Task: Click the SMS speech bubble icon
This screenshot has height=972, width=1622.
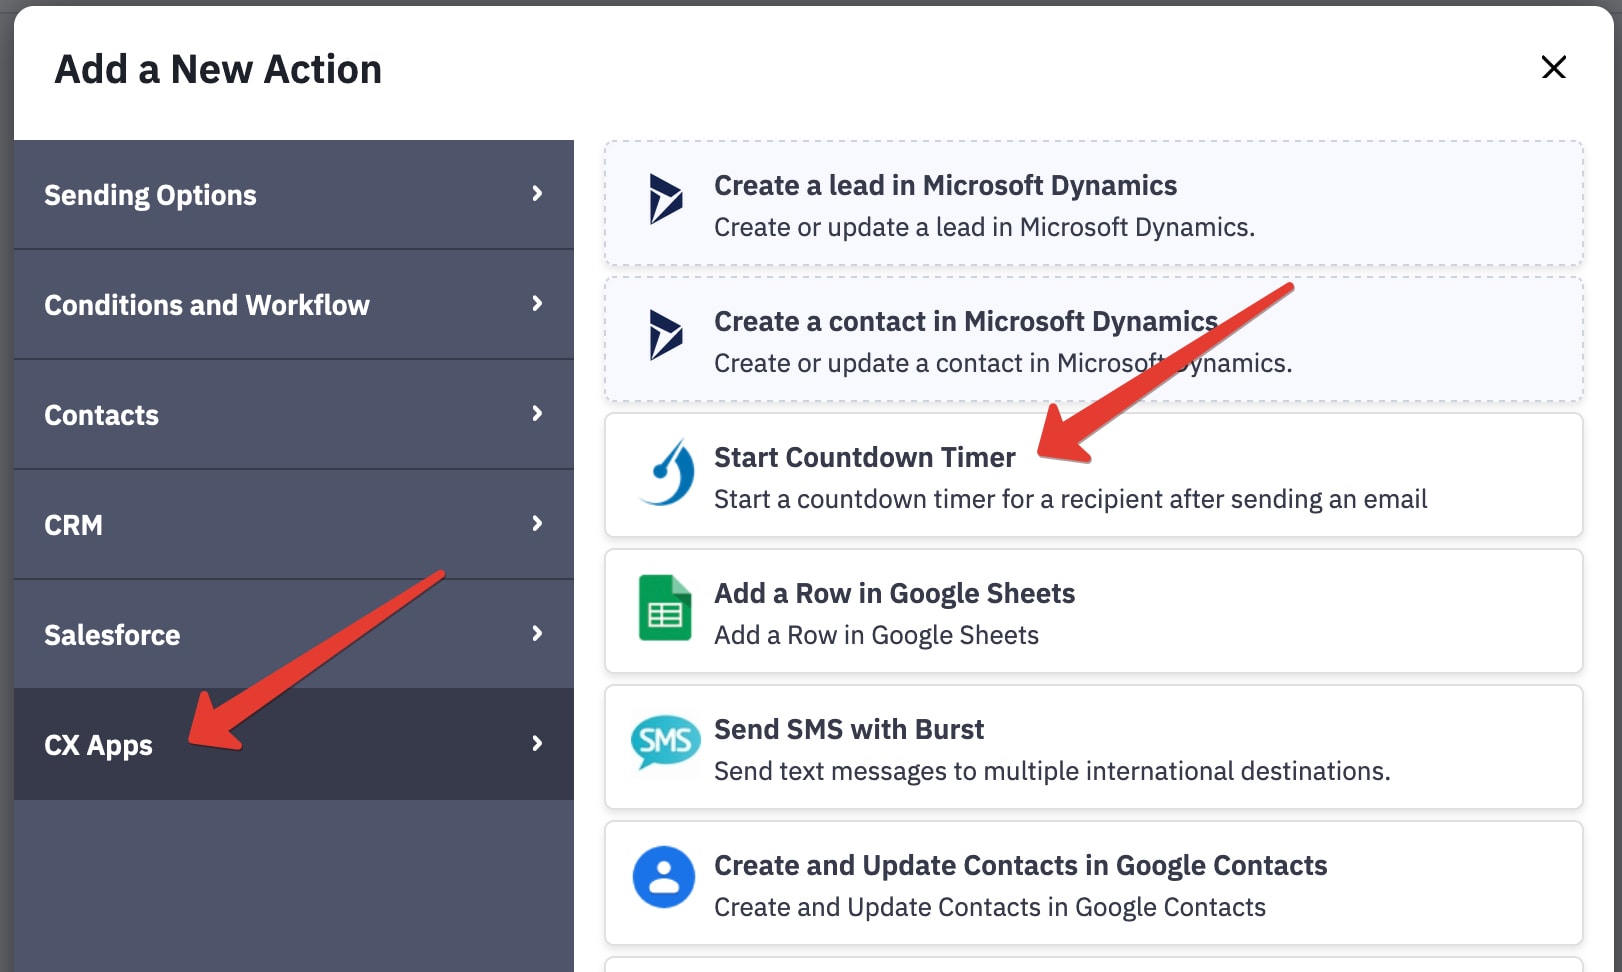Action: (665, 742)
